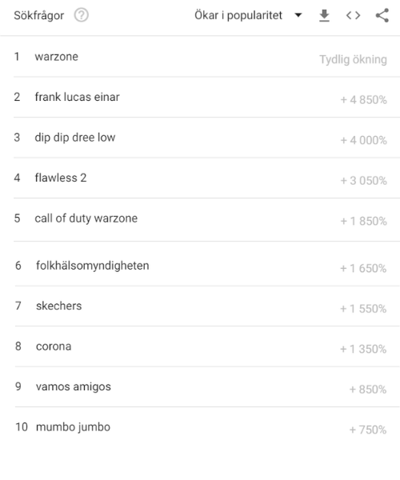Click the +4 850% increase value

tap(363, 100)
